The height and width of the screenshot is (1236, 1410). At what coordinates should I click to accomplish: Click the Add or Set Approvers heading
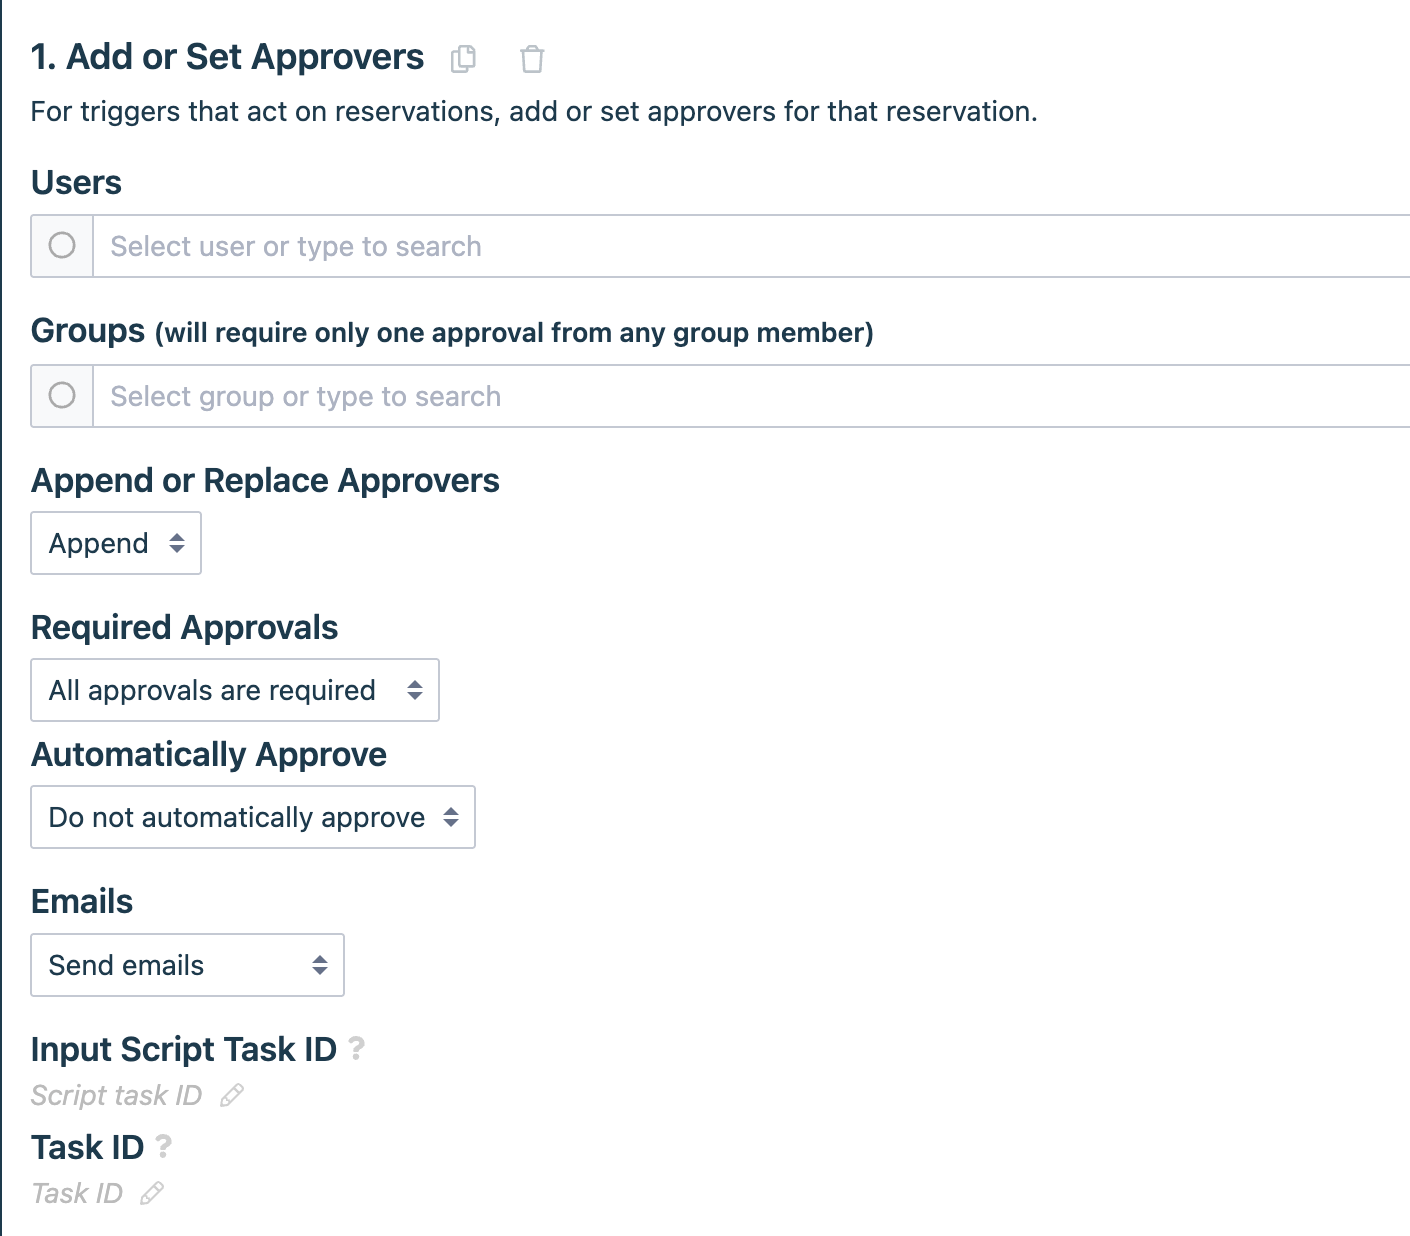228,57
